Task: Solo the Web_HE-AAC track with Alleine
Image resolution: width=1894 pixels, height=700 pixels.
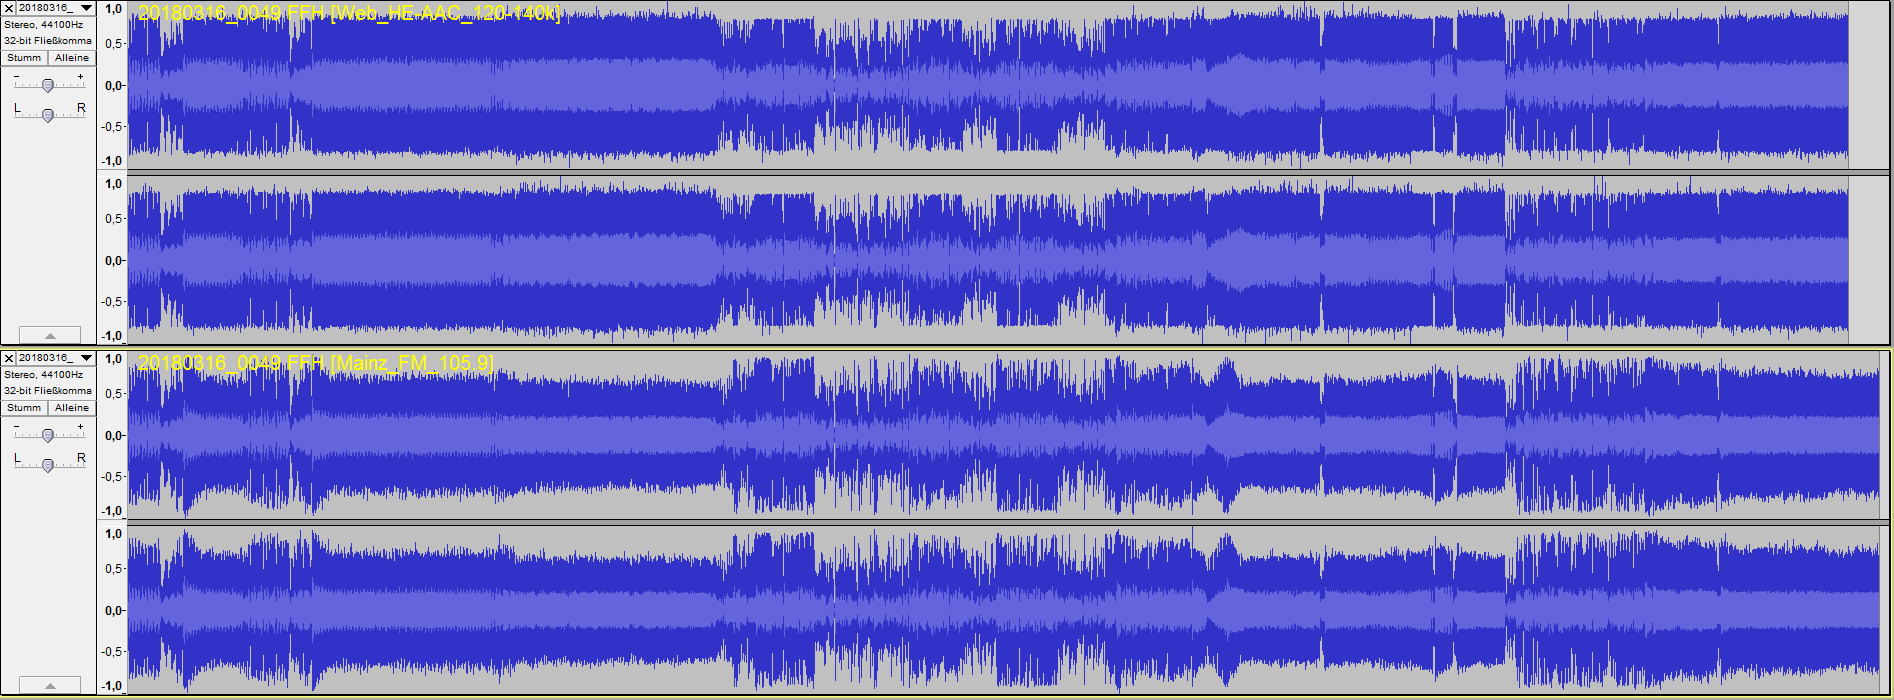Action: [x=72, y=58]
